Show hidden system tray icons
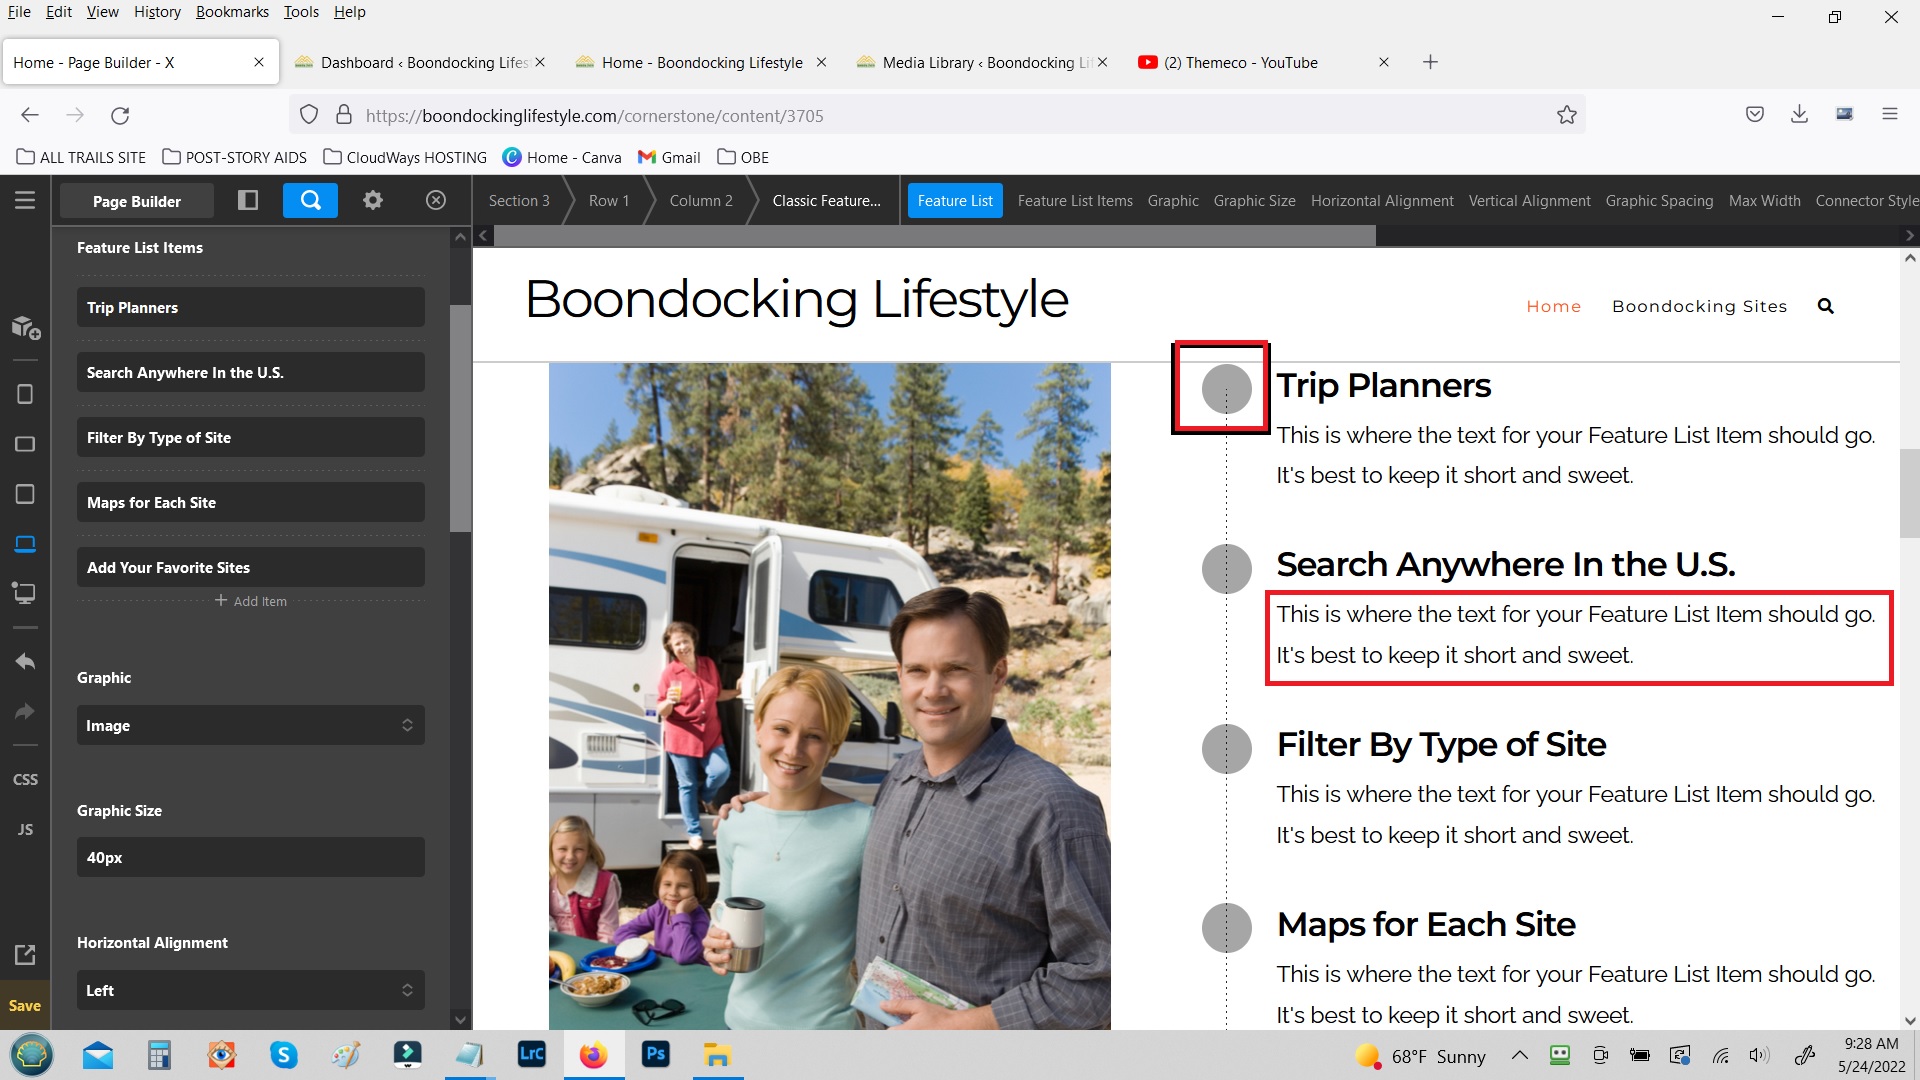 point(1519,1055)
